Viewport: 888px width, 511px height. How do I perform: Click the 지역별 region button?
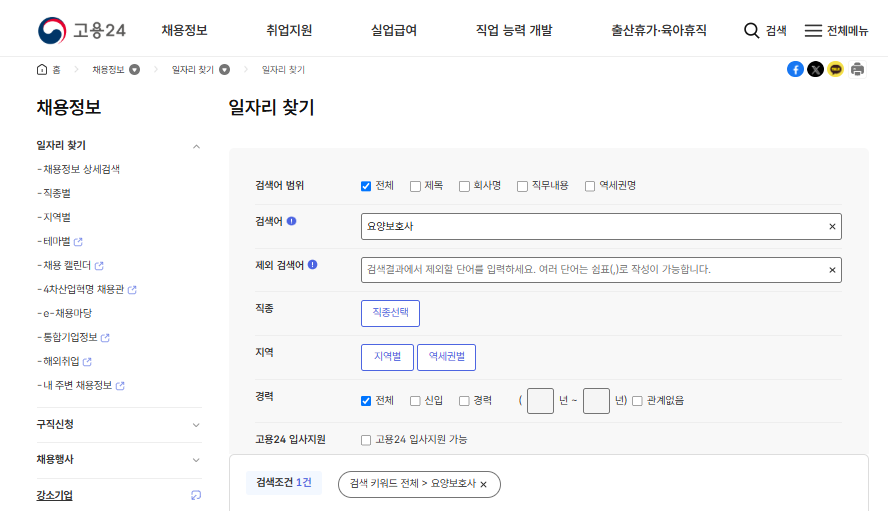coord(387,357)
